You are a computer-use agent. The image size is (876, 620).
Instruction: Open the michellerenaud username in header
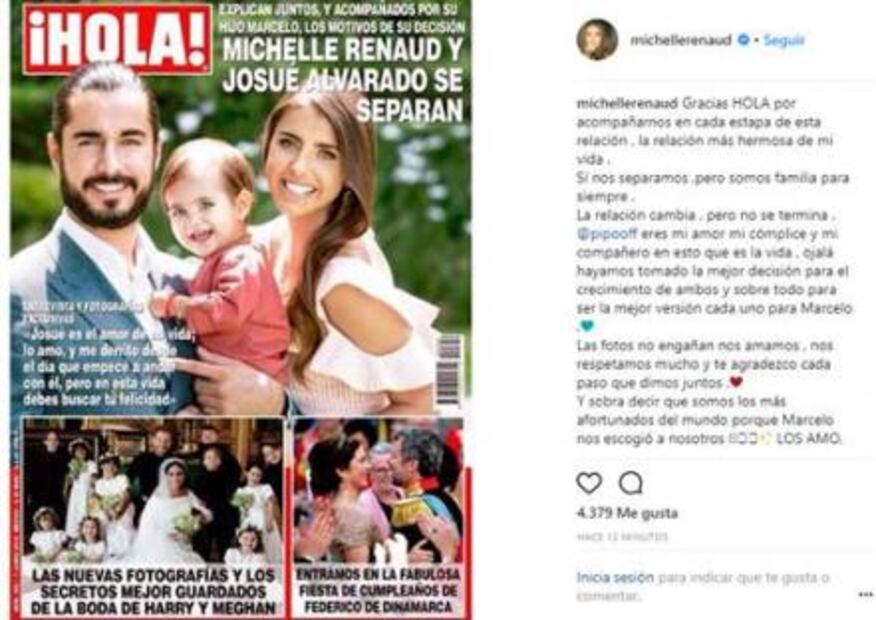point(680,40)
